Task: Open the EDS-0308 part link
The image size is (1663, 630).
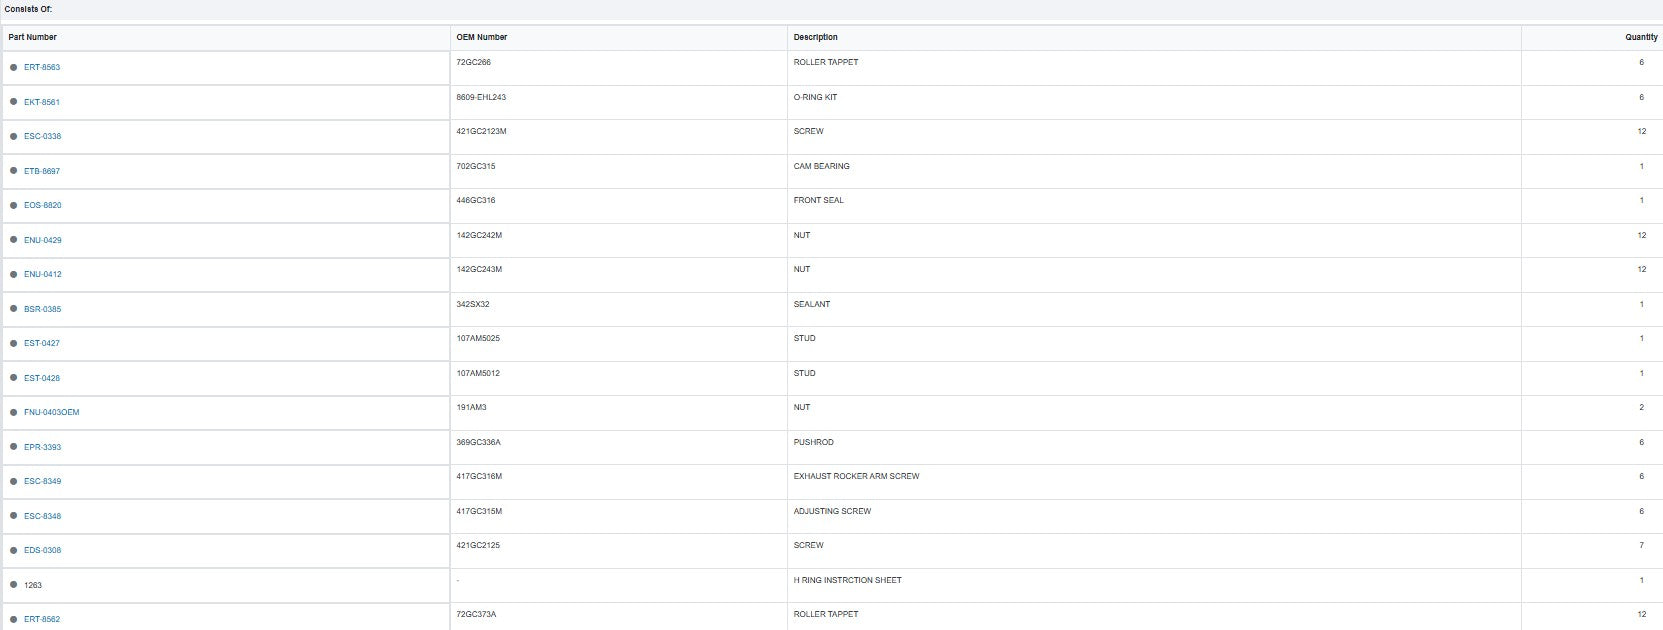Action: click(x=42, y=551)
